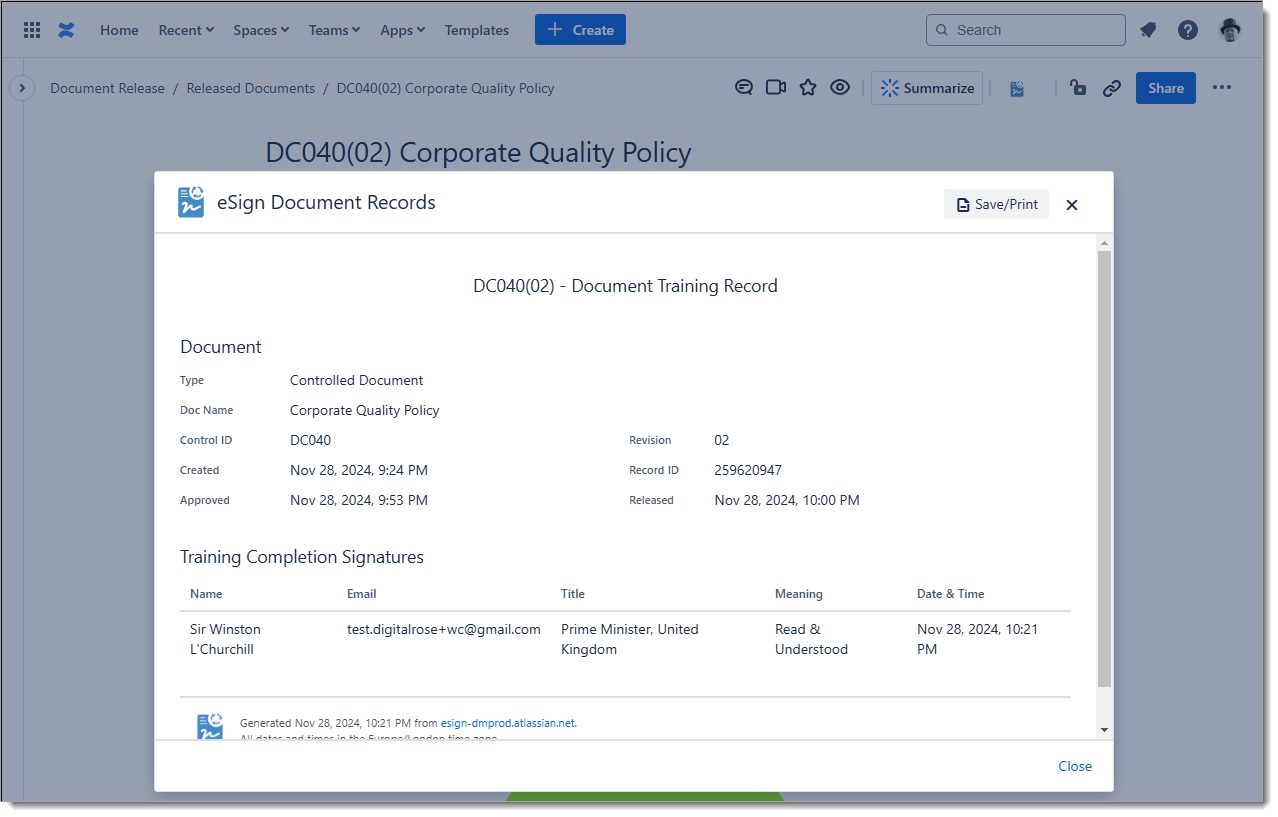
Task: Open the help question mark icon
Action: pos(1188,30)
